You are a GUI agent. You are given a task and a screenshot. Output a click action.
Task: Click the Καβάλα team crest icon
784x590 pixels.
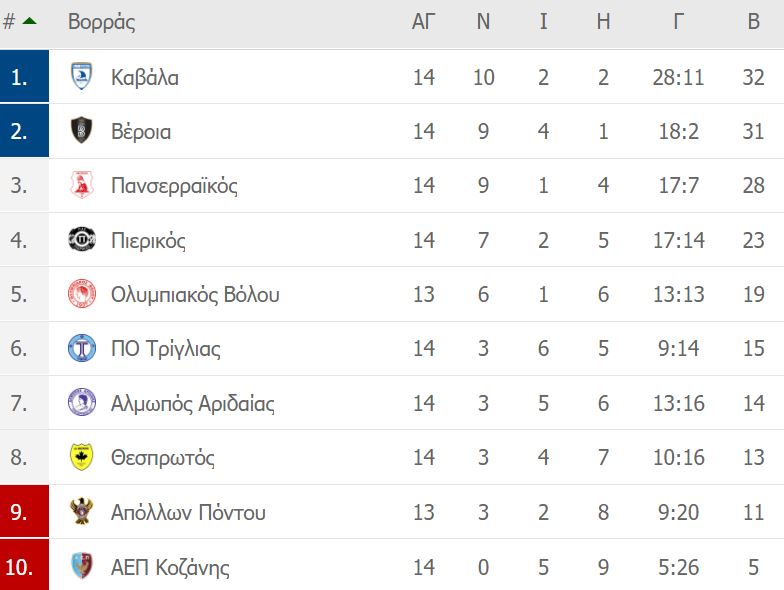(82, 76)
